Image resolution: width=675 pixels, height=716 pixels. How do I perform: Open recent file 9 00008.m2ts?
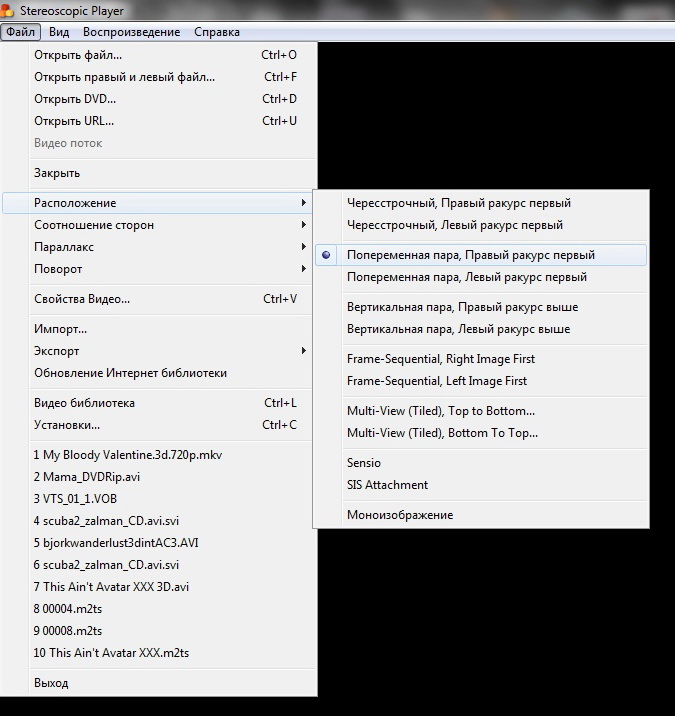click(x=159, y=631)
